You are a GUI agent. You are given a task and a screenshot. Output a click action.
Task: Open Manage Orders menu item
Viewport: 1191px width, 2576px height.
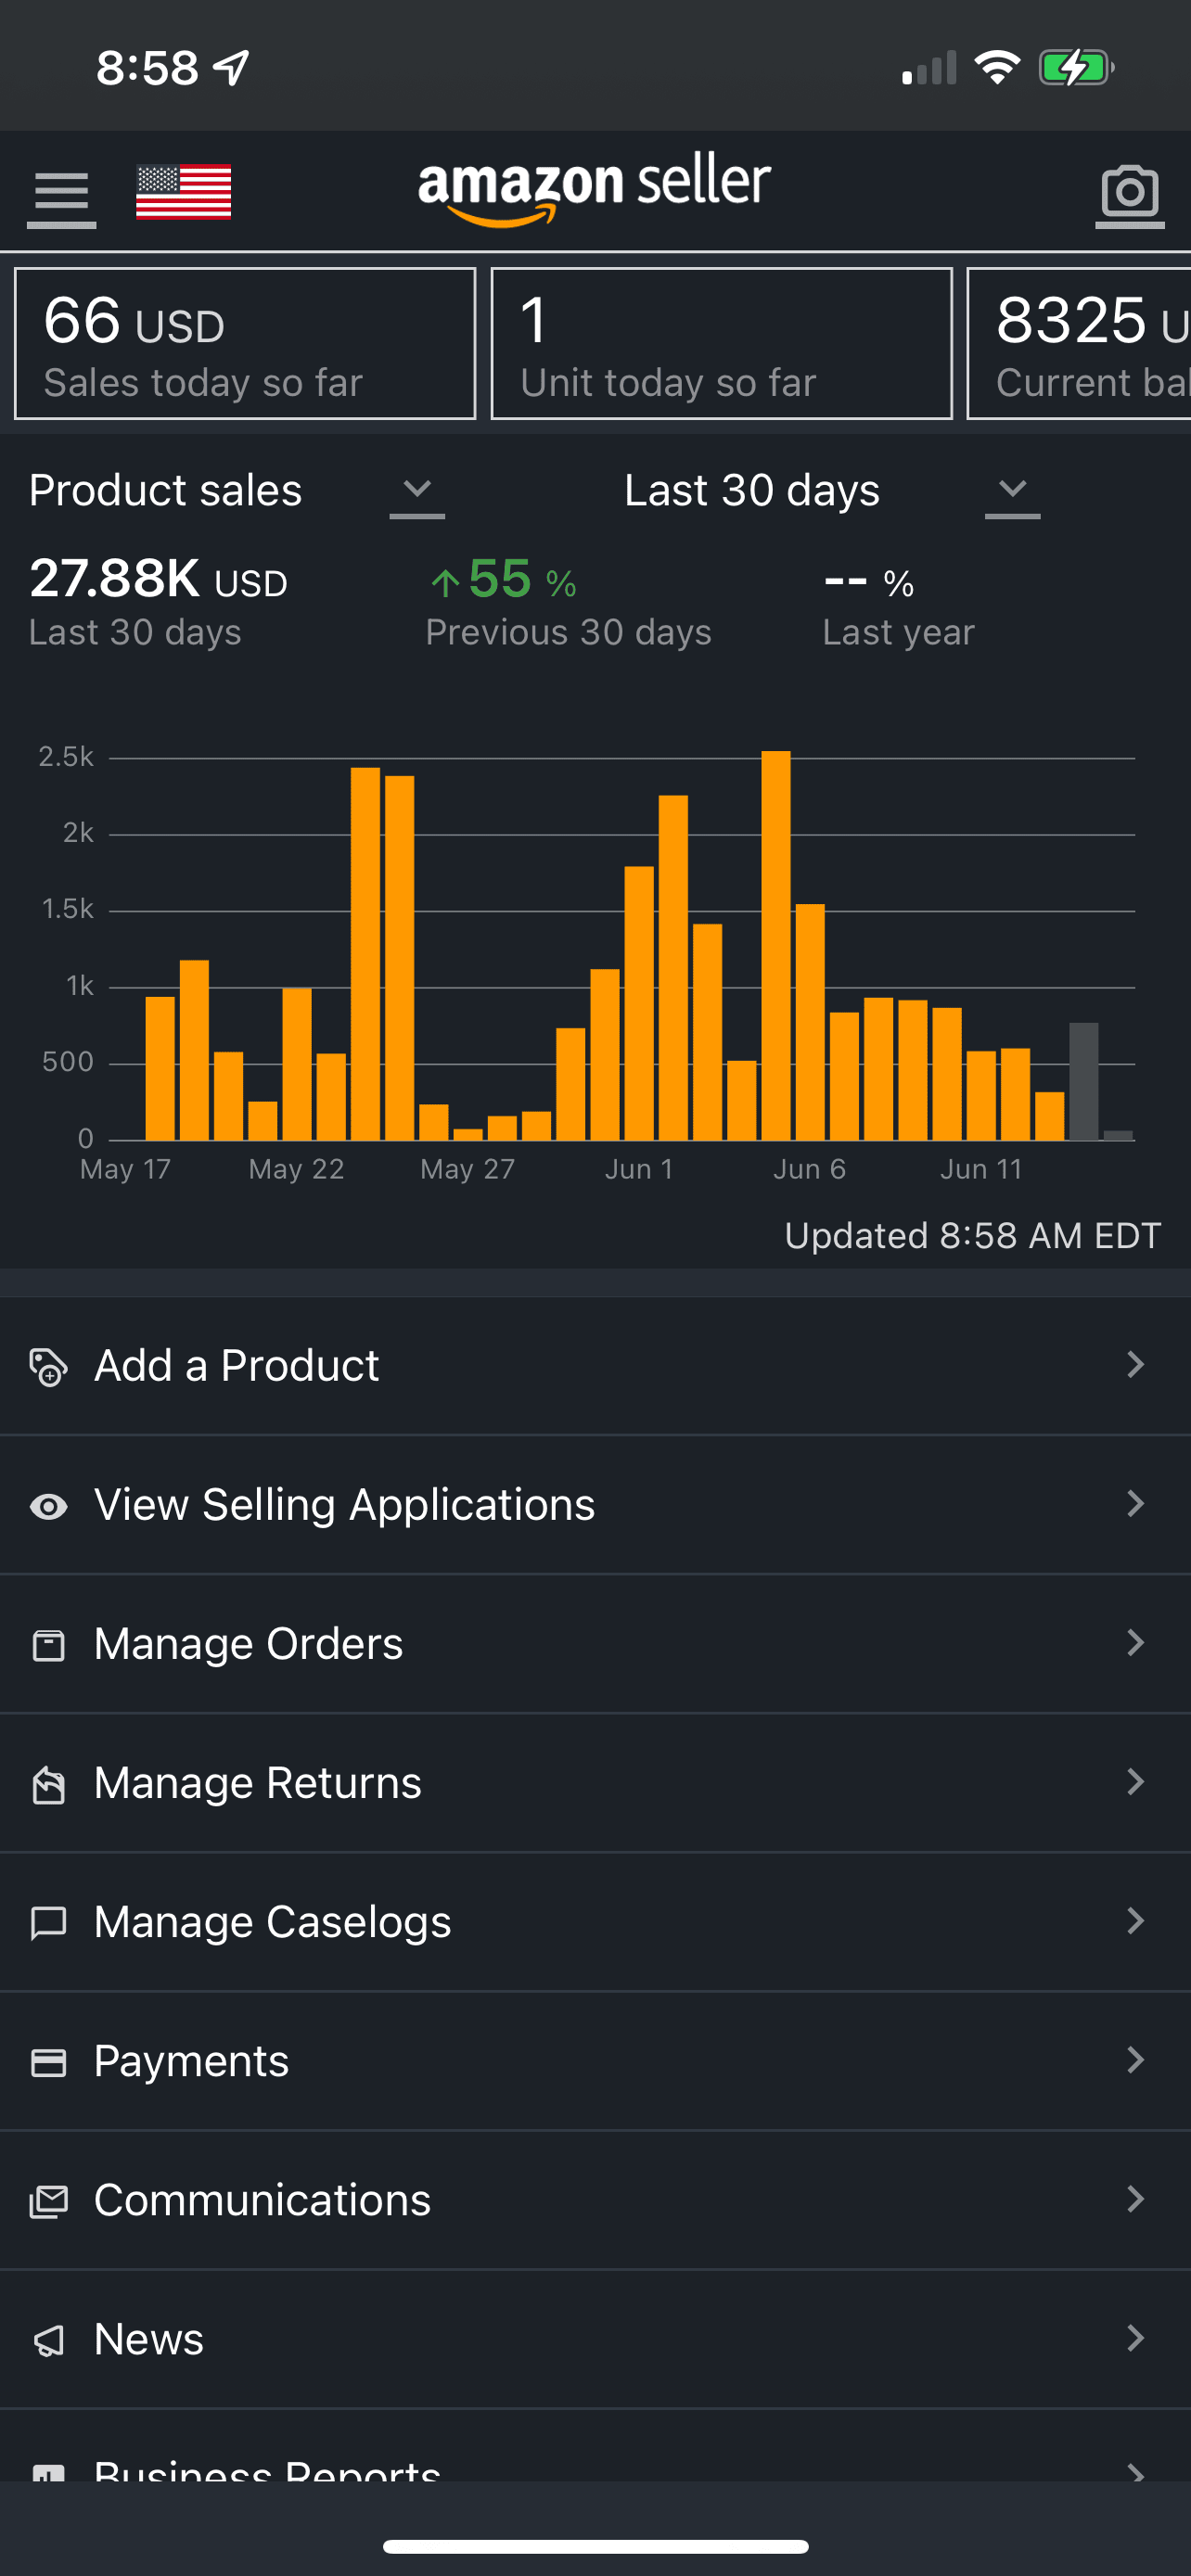[248, 1644]
